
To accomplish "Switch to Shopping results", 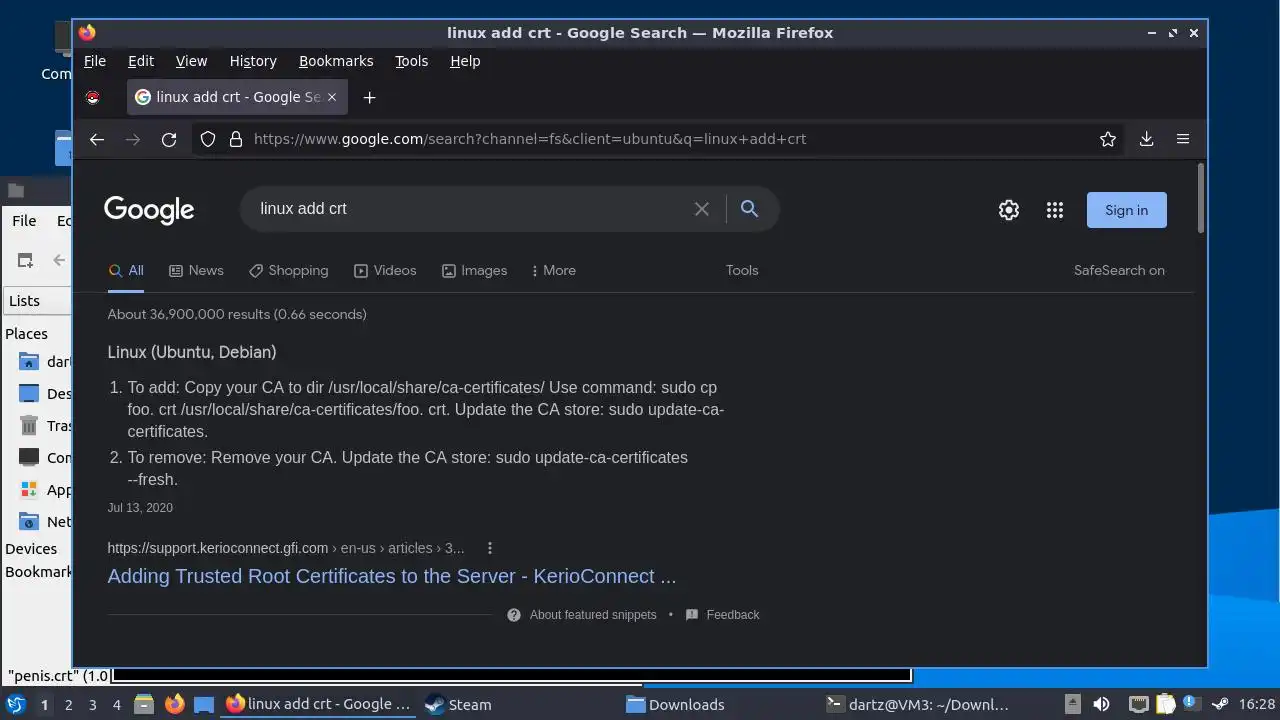I will click(x=289, y=271).
